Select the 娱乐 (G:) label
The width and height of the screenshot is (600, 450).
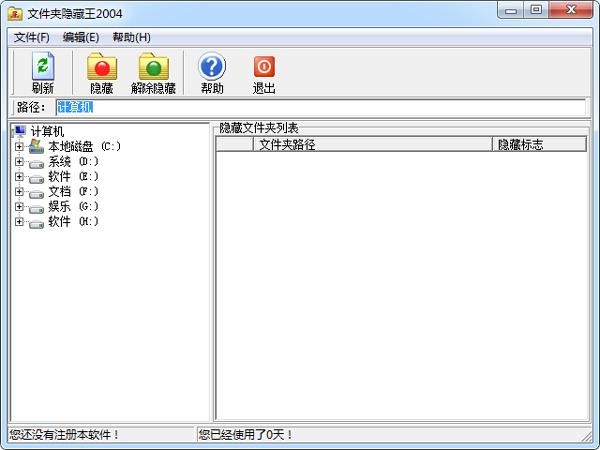click(73, 206)
